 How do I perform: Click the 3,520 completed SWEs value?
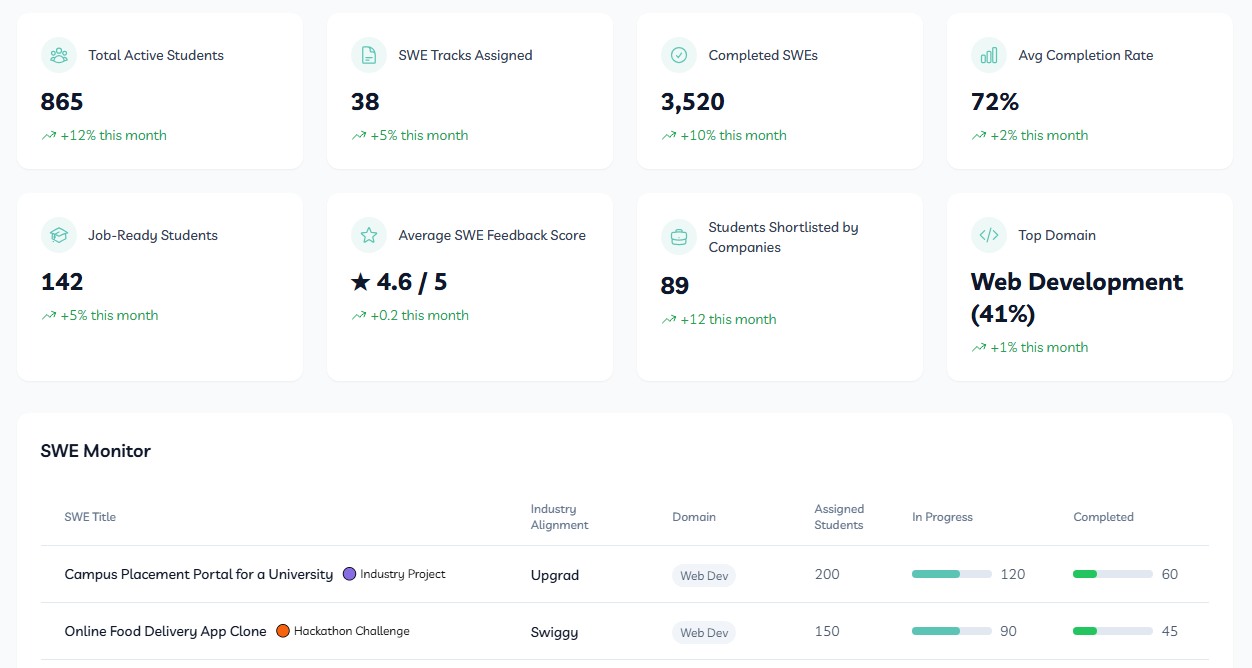(x=693, y=102)
